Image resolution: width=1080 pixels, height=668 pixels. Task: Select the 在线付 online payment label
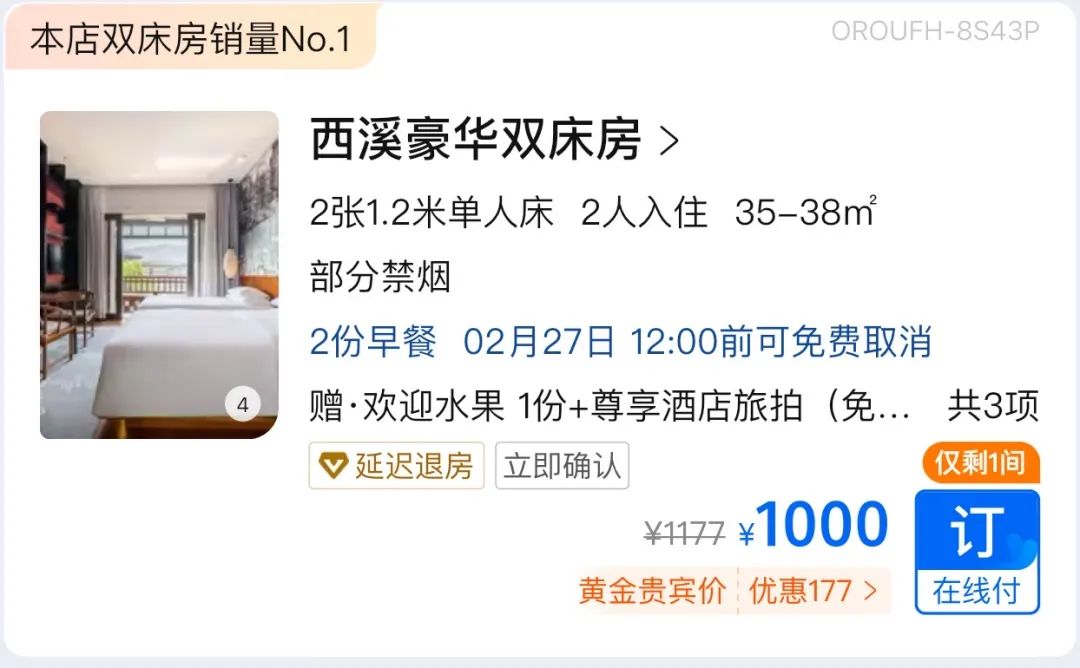pyautogui.click(x=977, y=591)
